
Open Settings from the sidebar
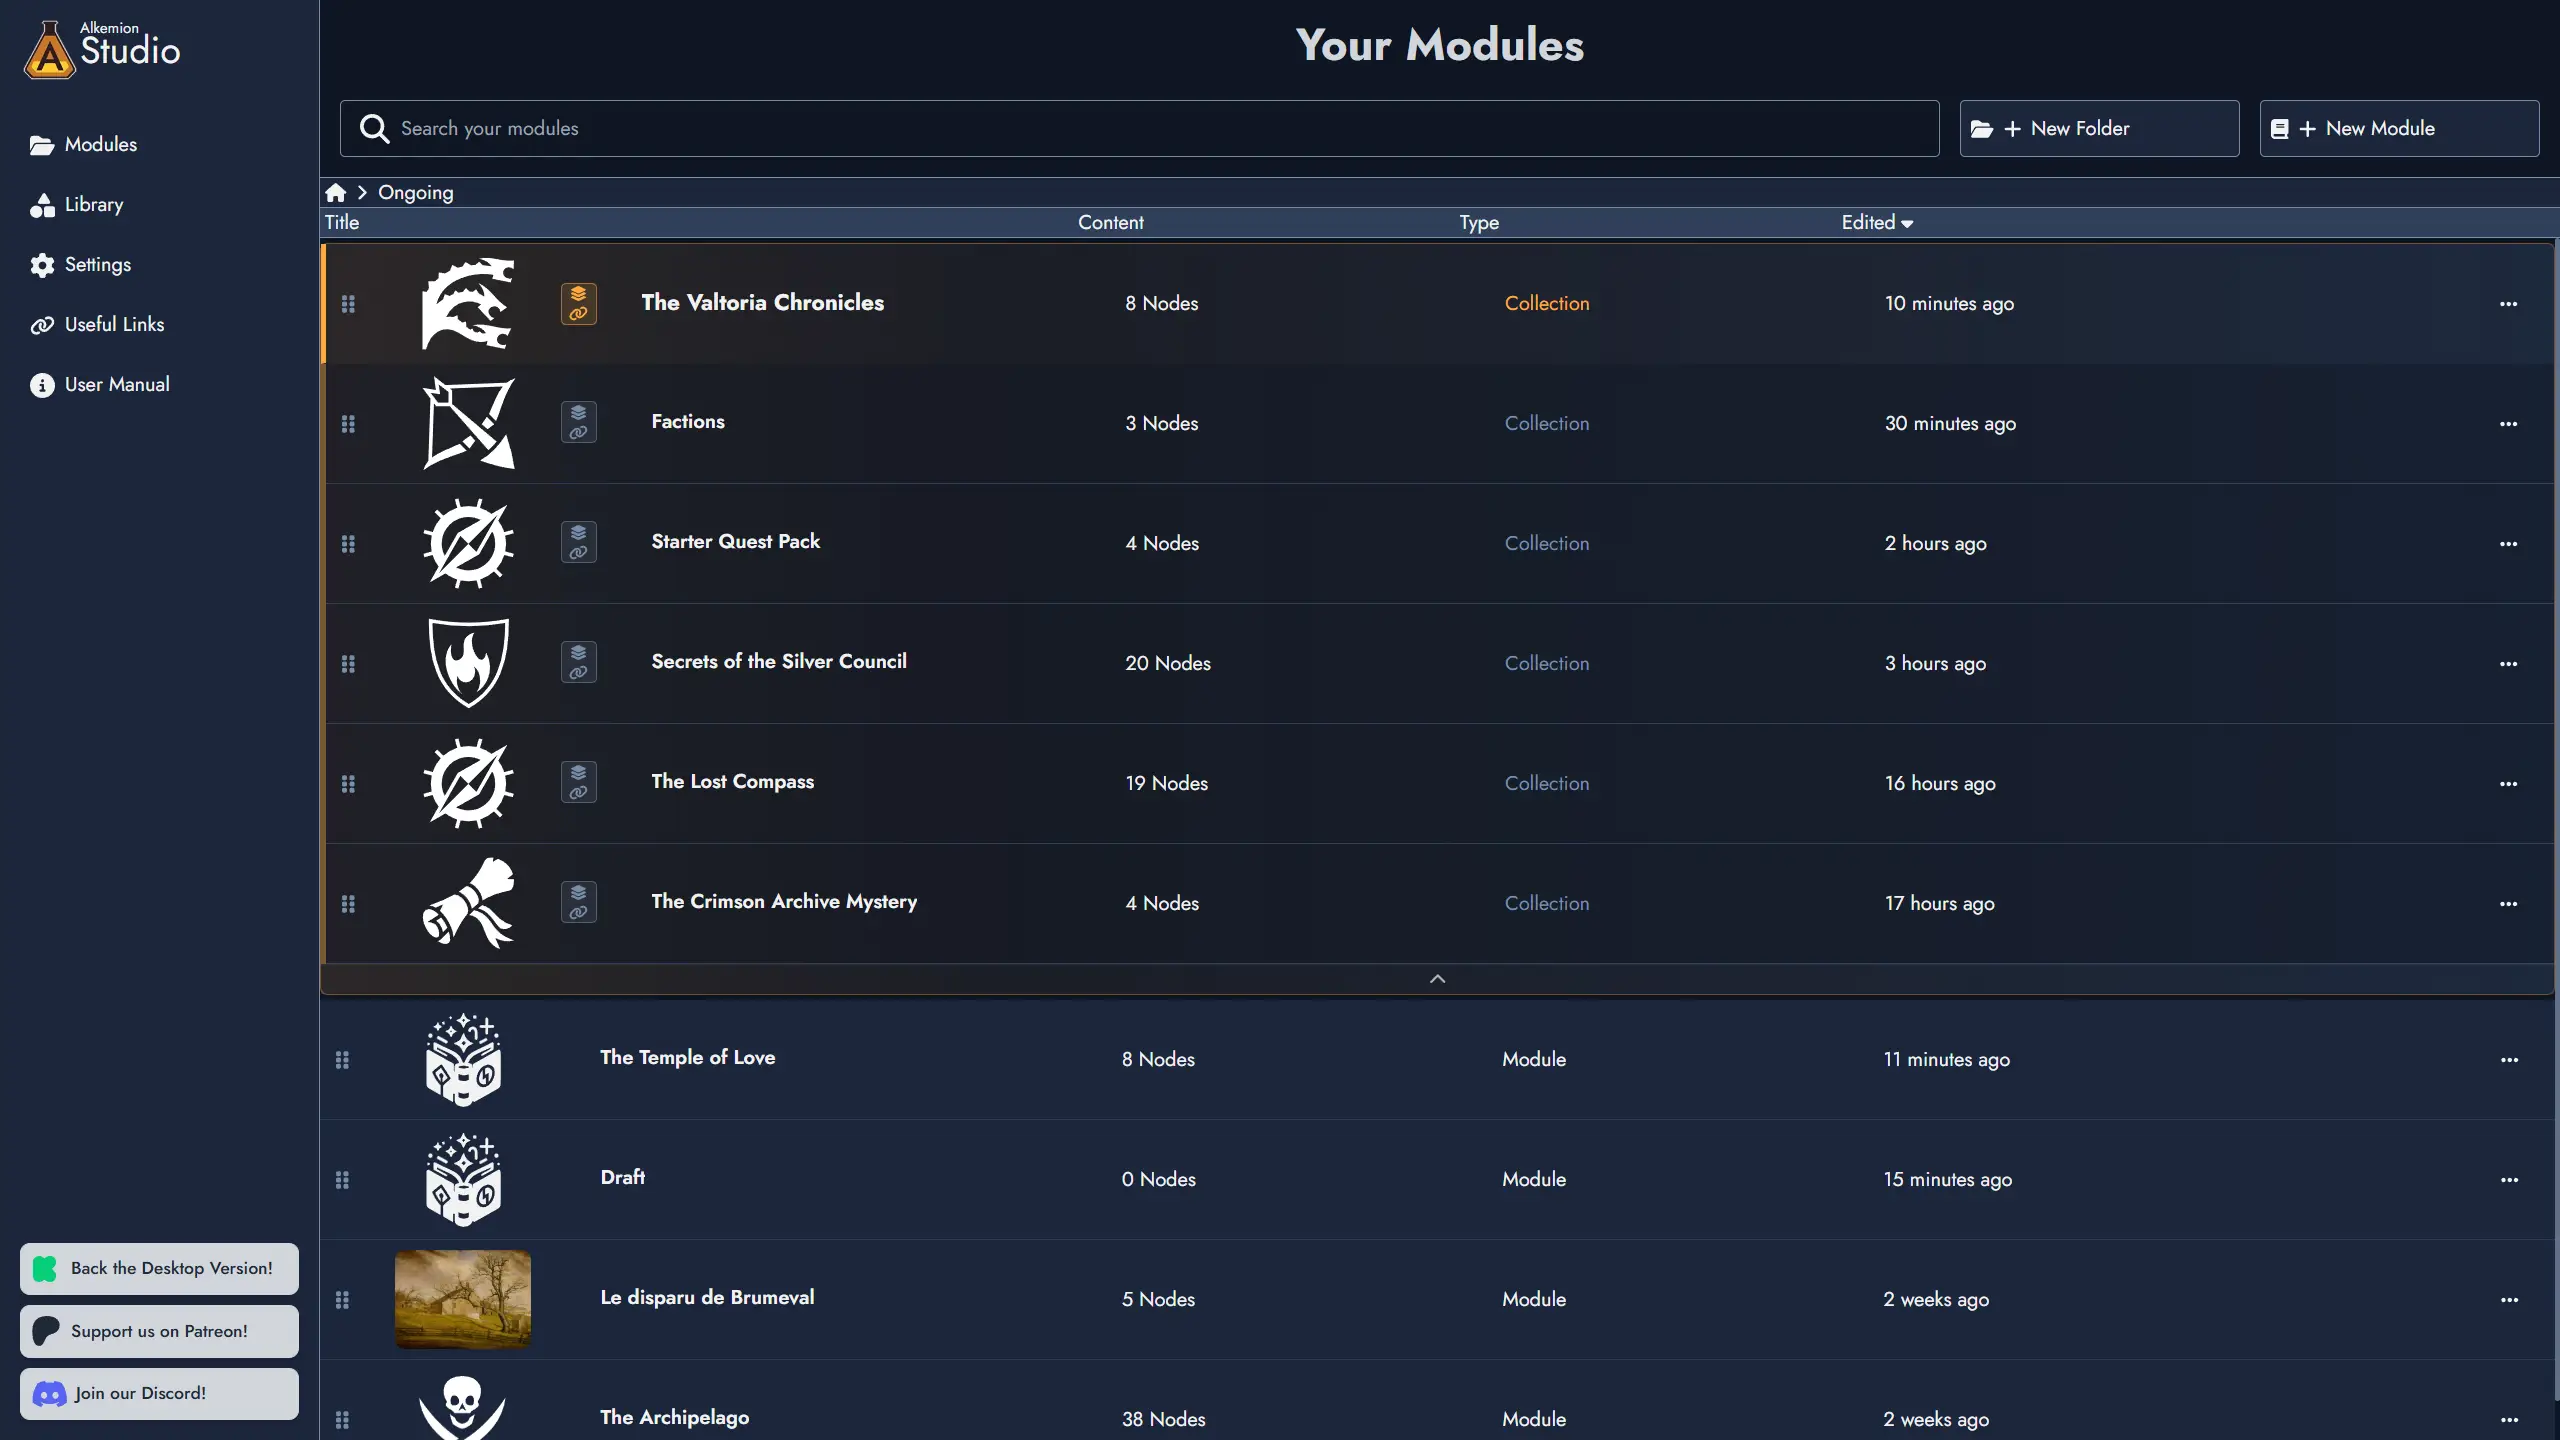(x=97, y=264)
